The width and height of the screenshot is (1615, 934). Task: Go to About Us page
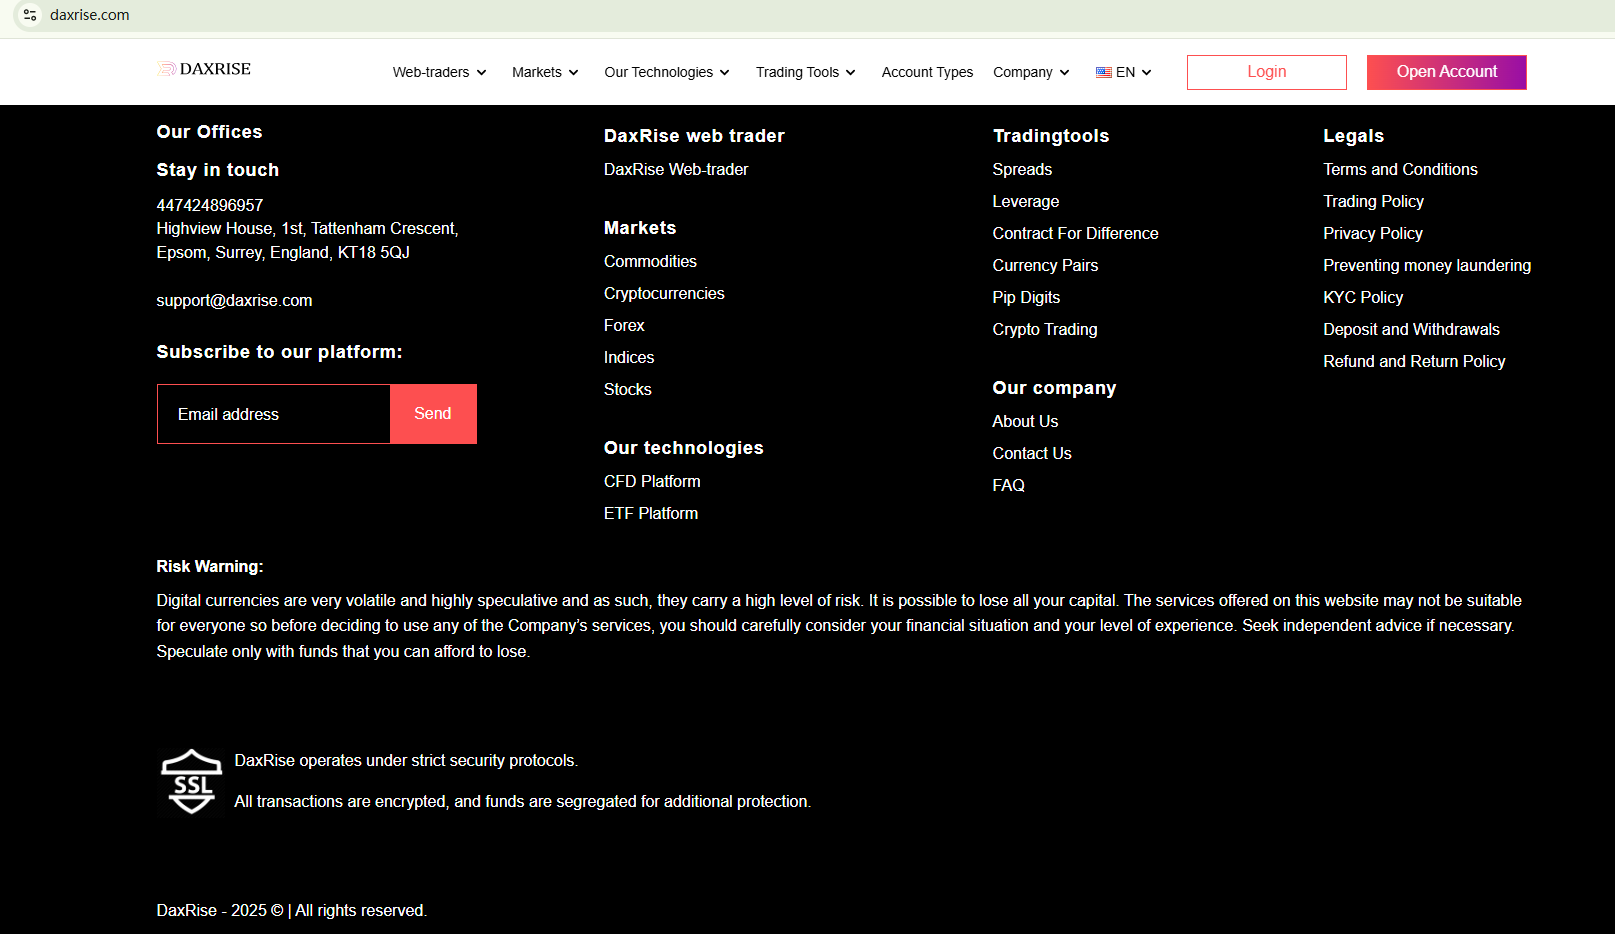(x=1025, y=422)
